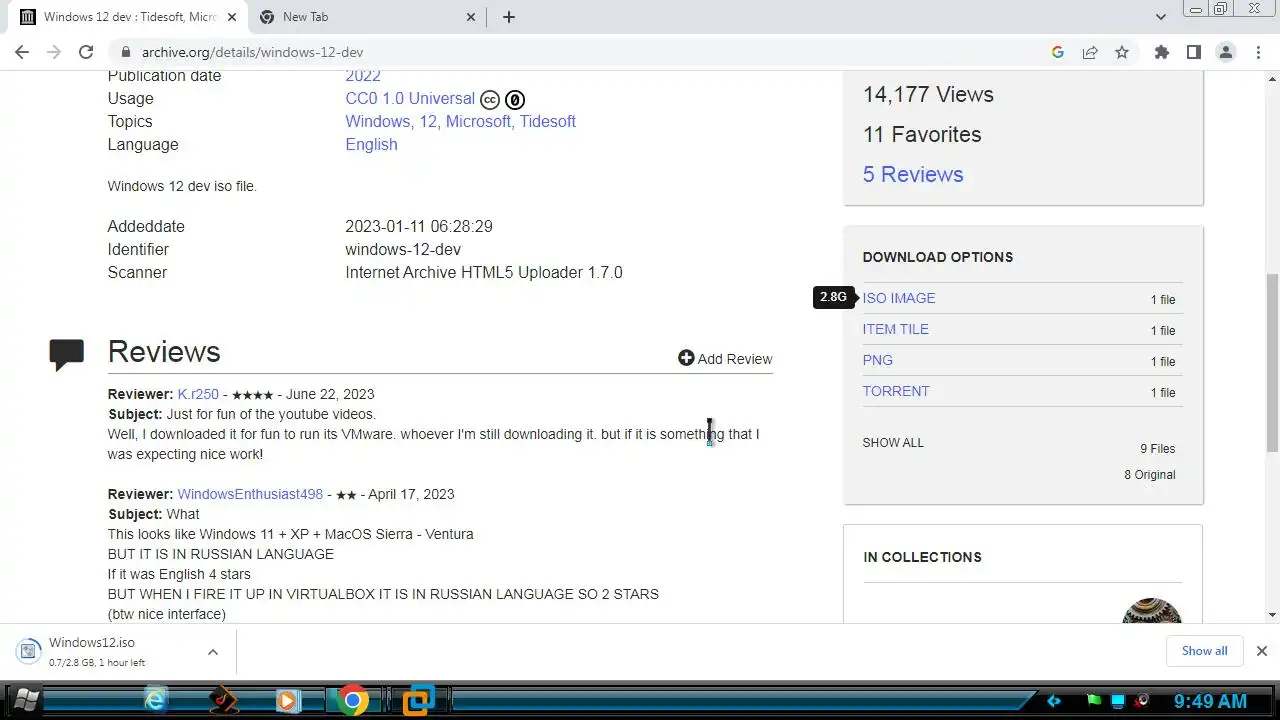The image size is (1280, 720).
Task: Open reviewer WindowsEnthusiast498's profile
Action: (250, 494)
